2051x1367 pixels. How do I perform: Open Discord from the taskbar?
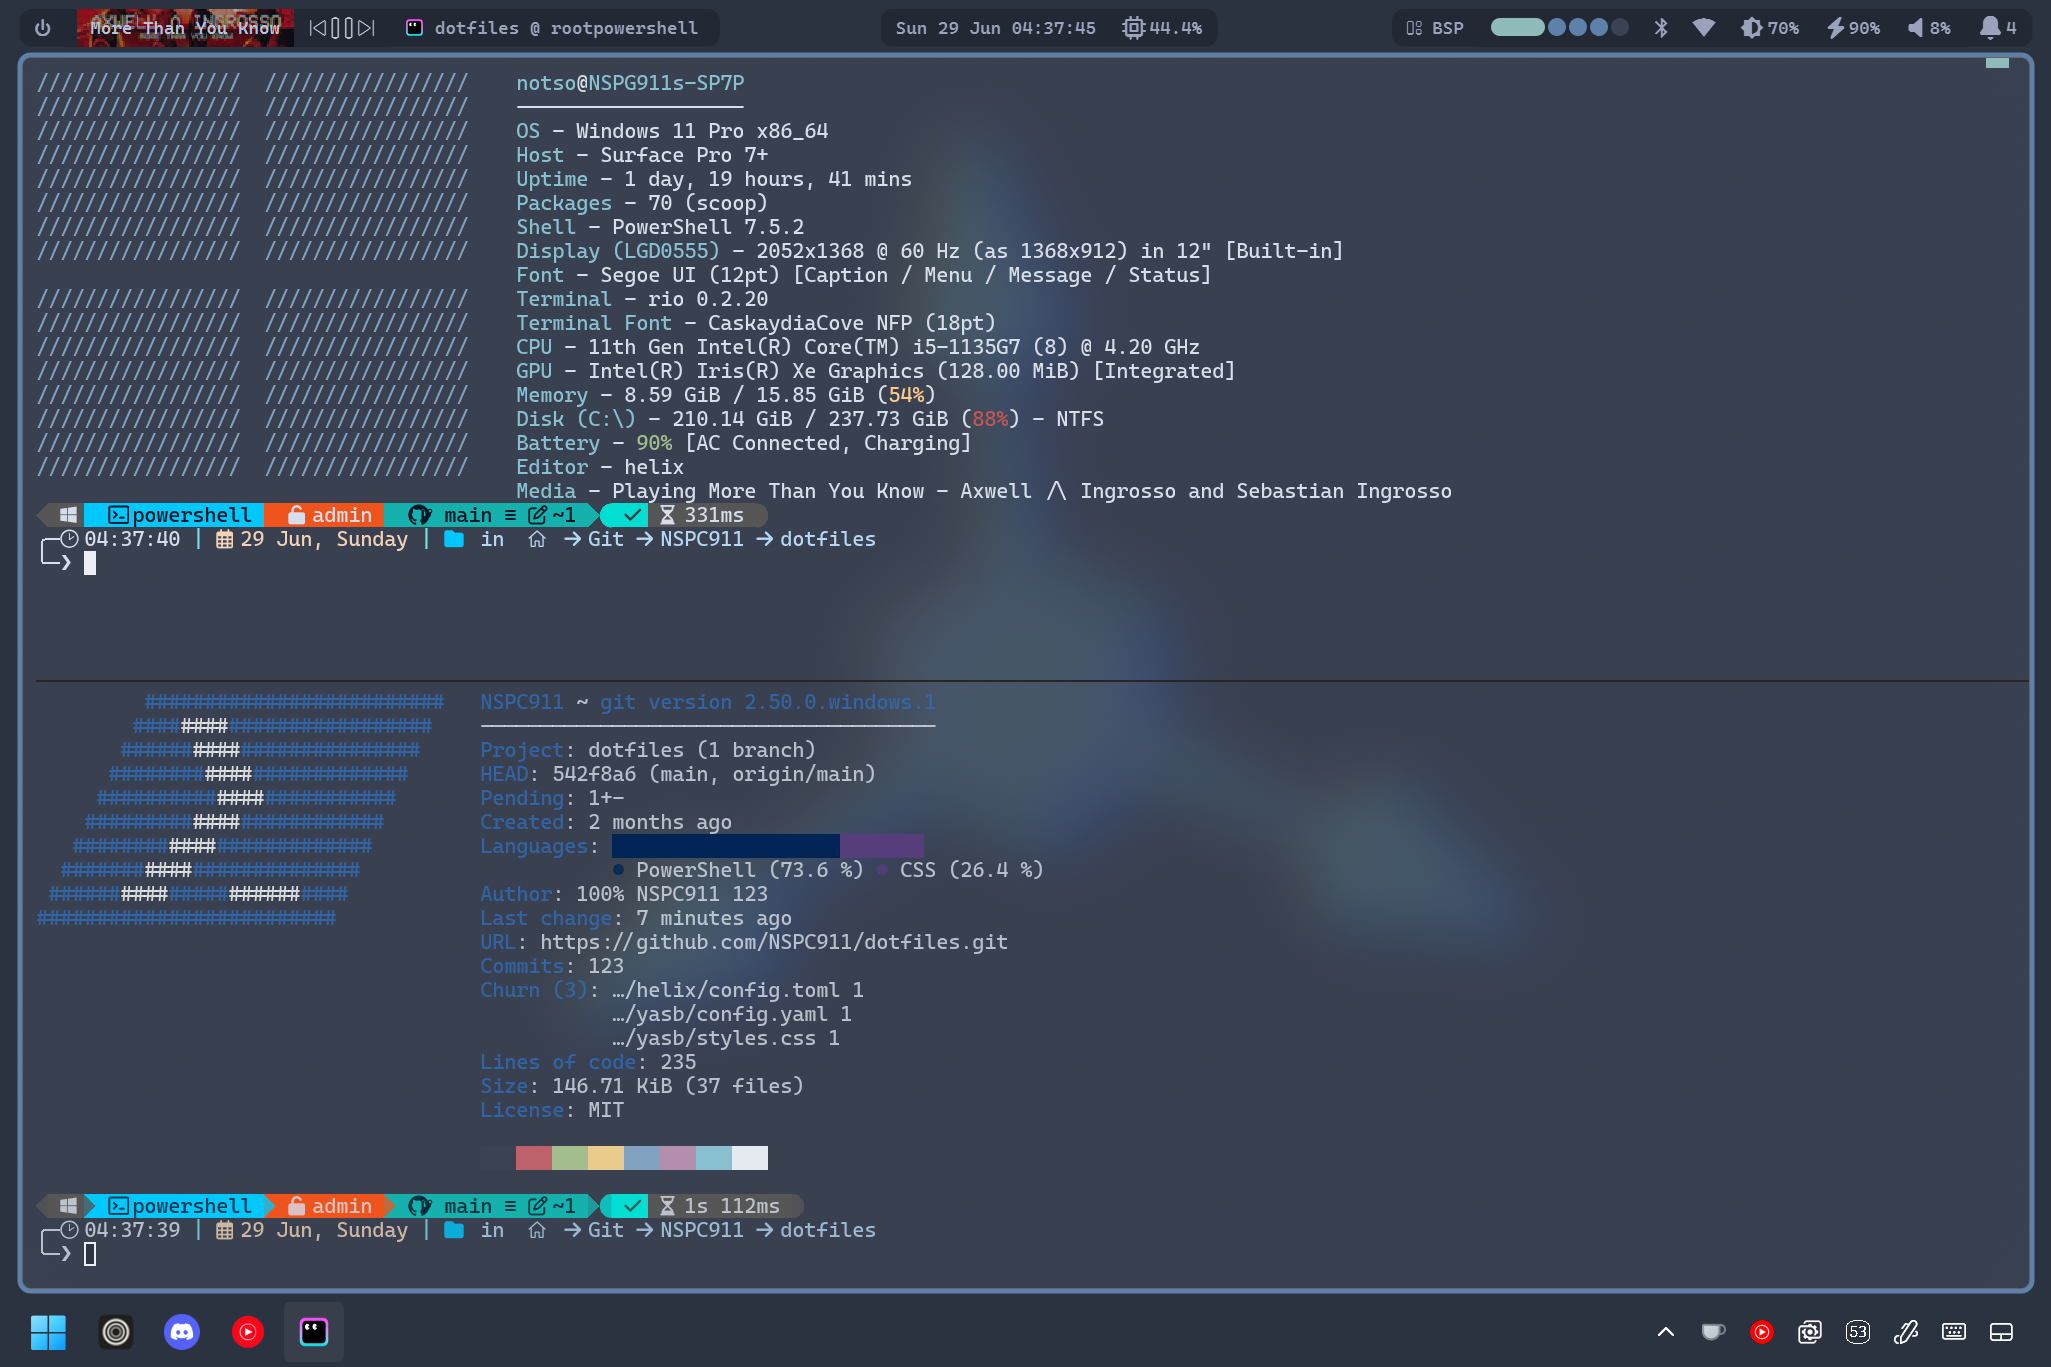pos(182,1332)
